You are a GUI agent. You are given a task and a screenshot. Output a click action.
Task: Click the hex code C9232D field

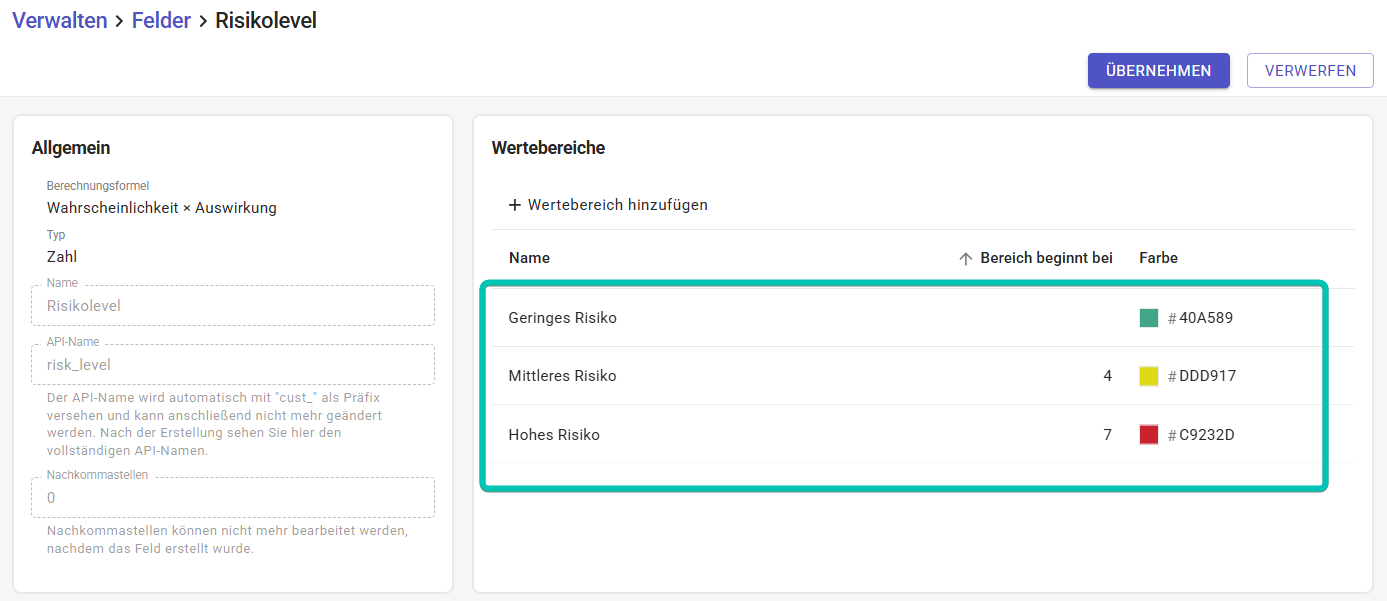coord(1206,435)
